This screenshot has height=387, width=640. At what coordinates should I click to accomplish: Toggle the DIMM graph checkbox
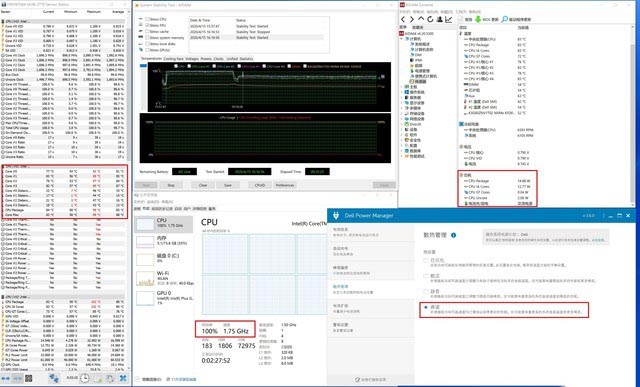click(x=289, y=66)
